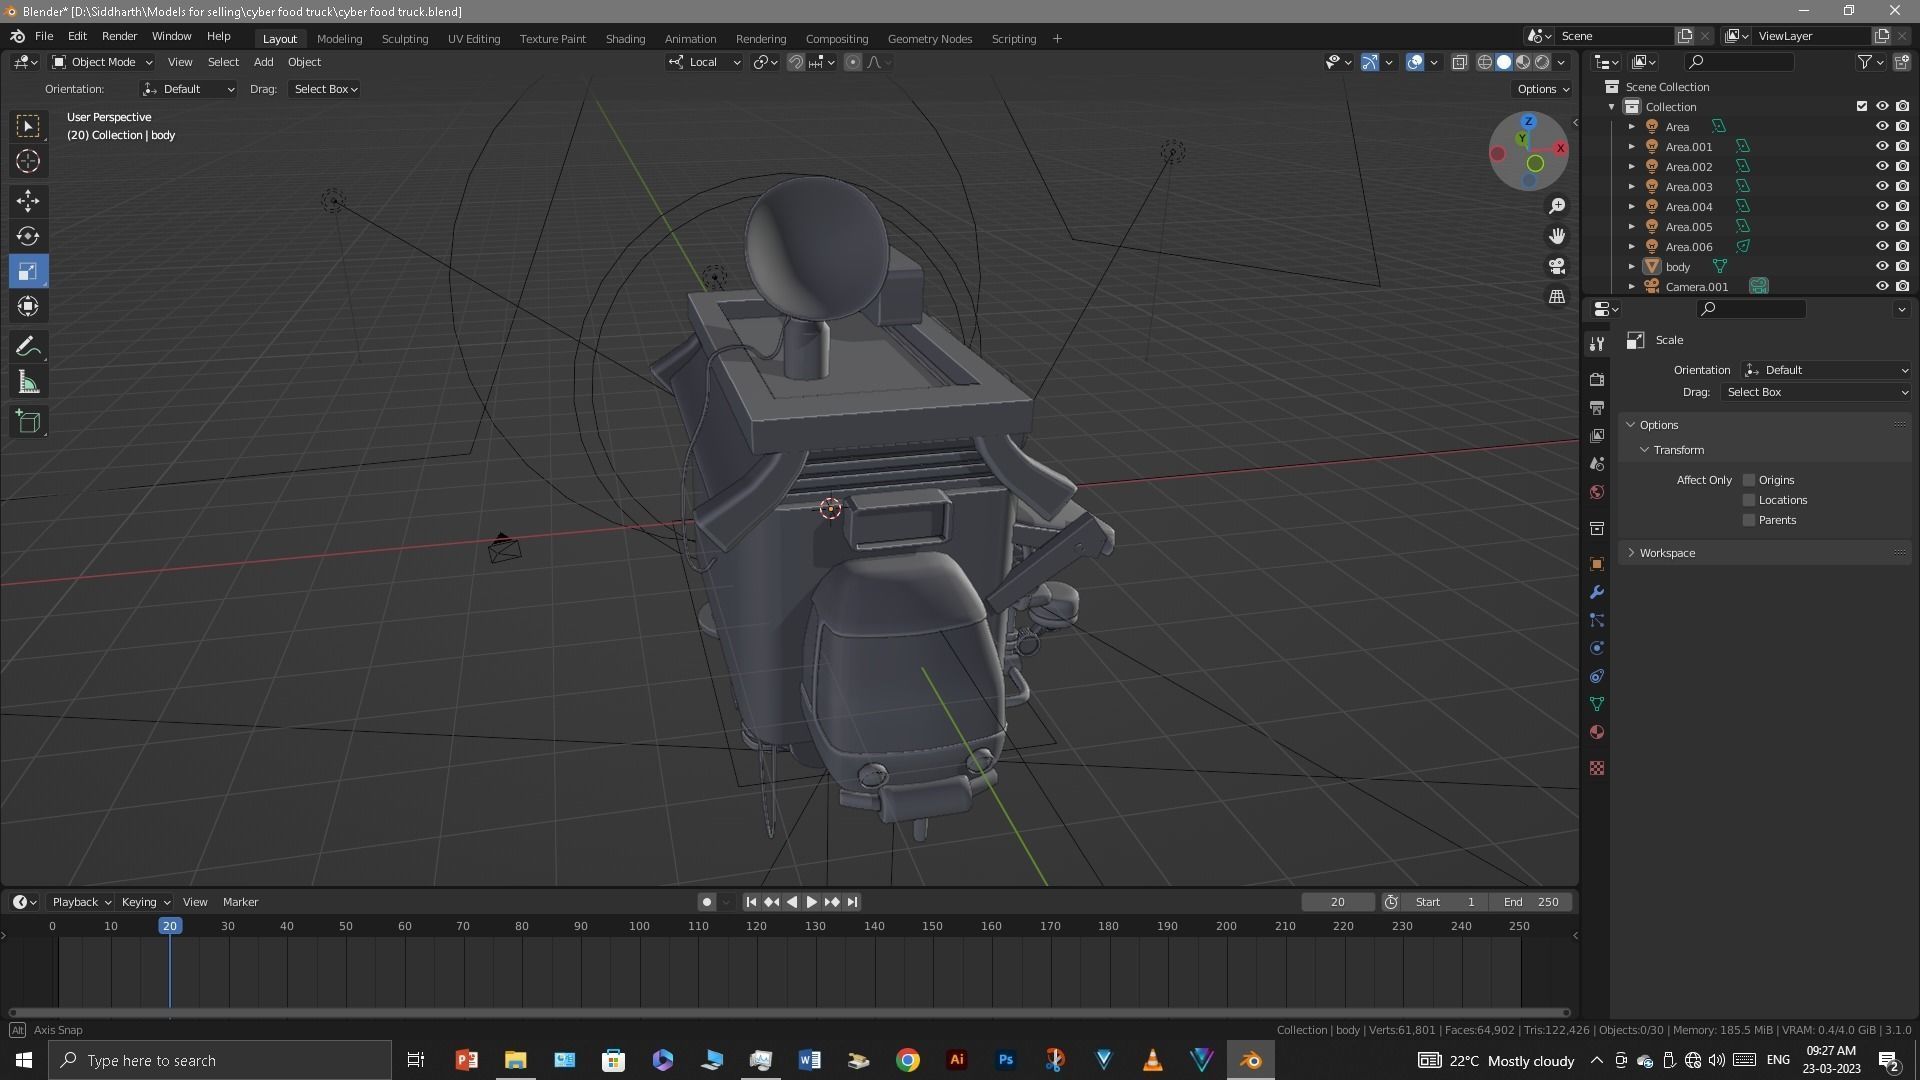Expand the body object in outliner
Viewport: 1920px width, 1080px height.
(1632, 267)
